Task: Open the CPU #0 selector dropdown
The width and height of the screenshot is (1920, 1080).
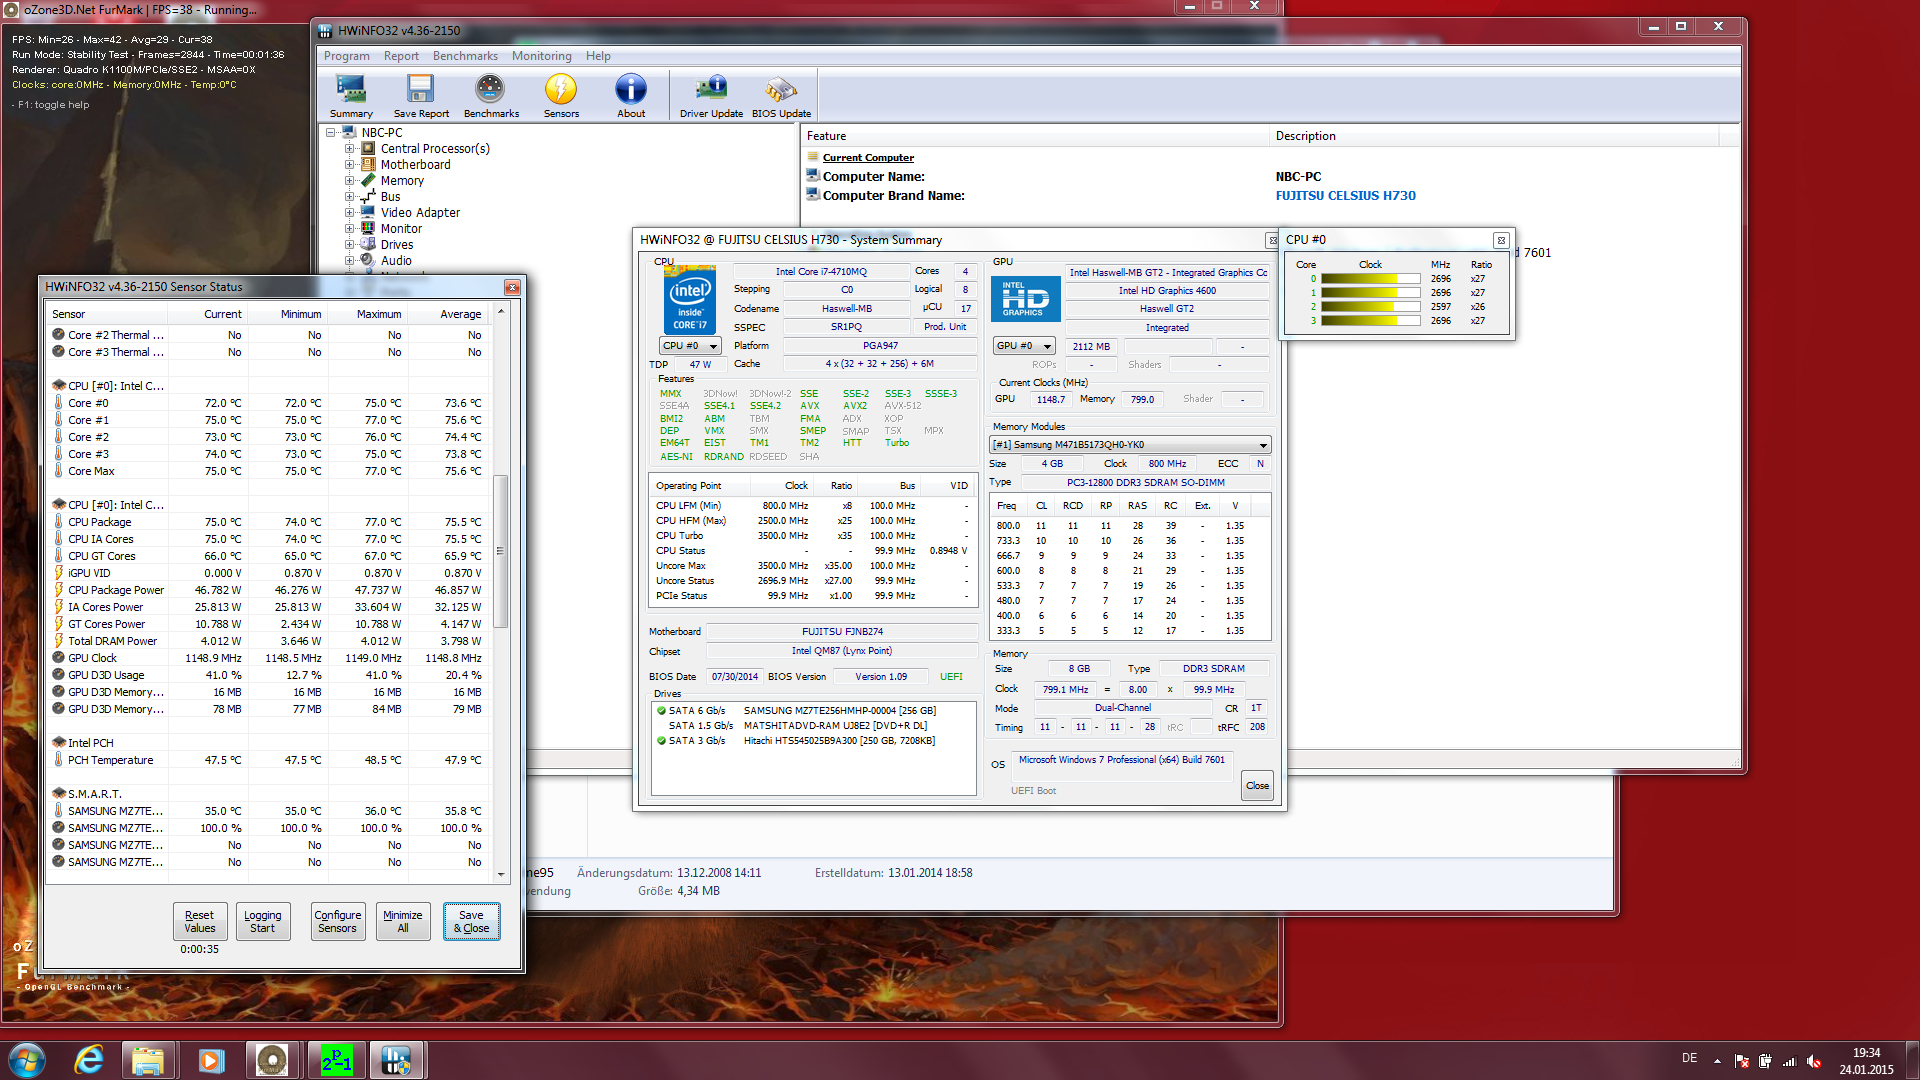Action: pos(690,346)
